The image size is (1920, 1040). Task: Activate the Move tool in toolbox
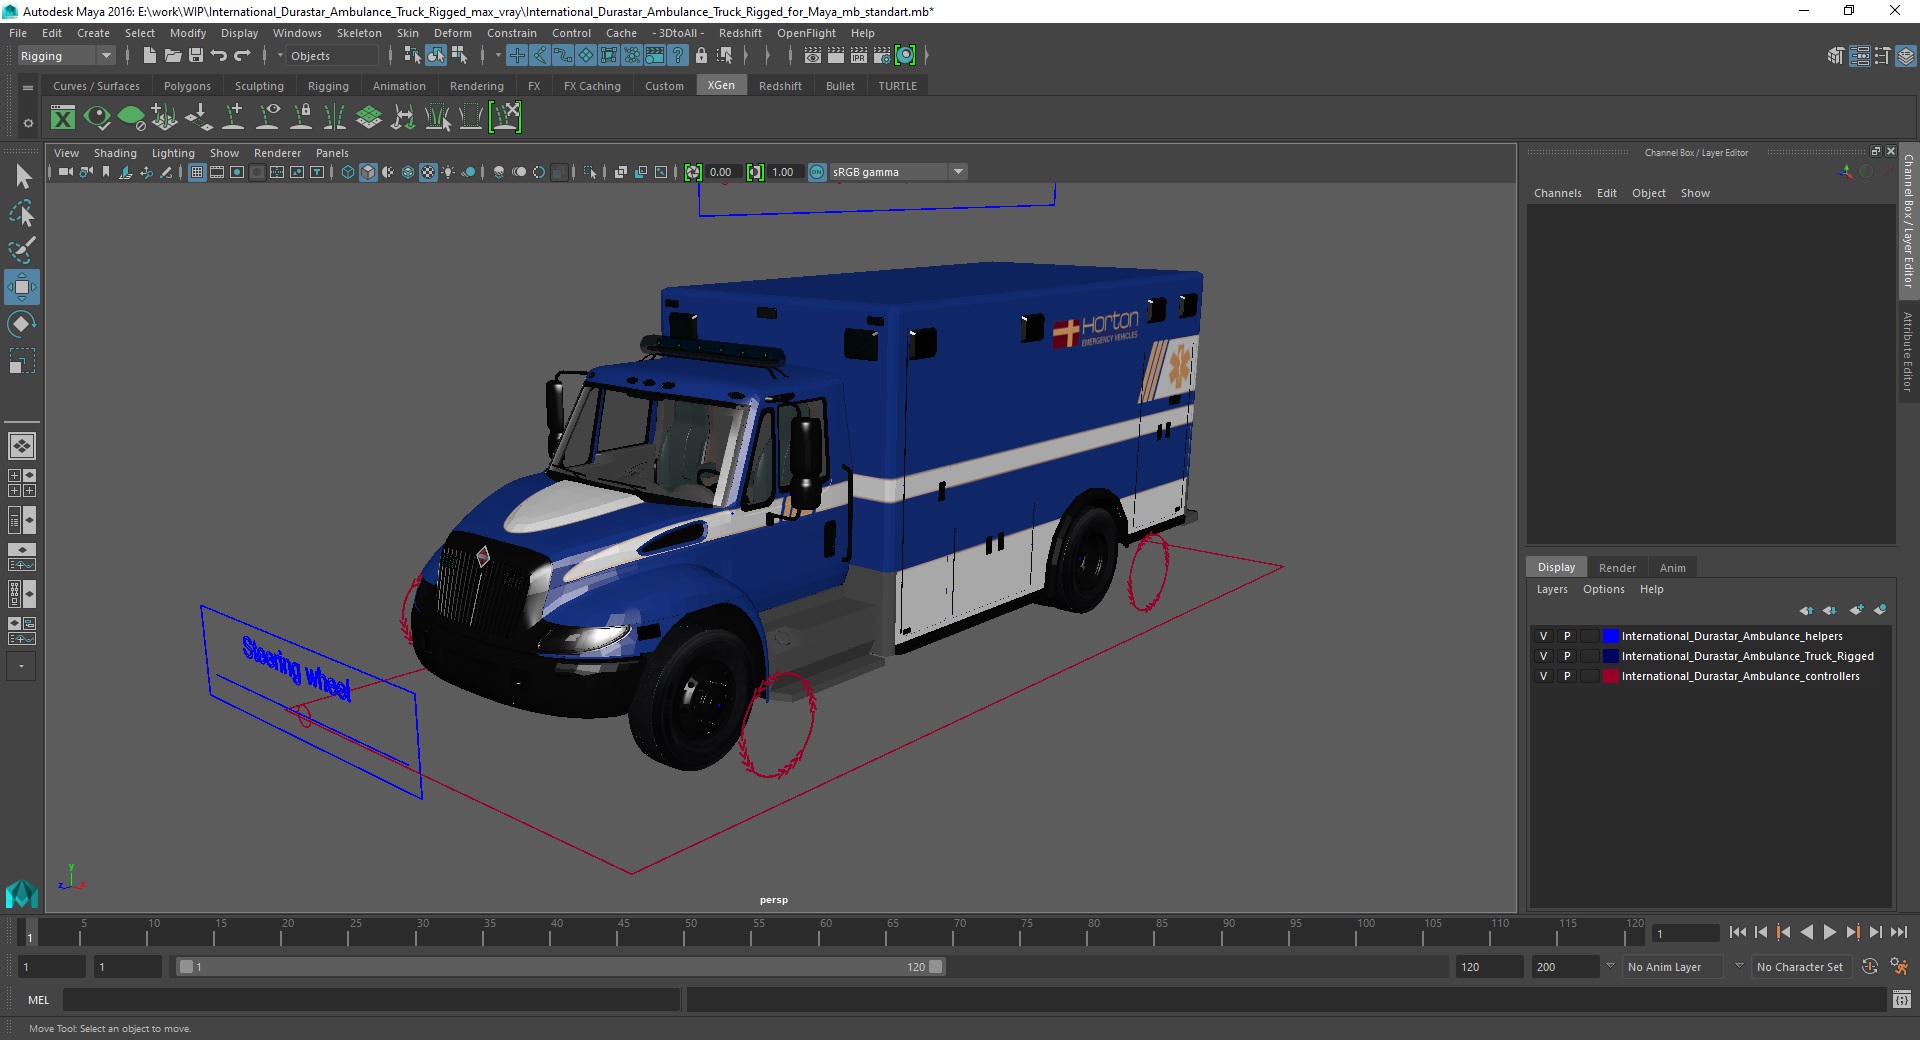click(x=22, y=287)
